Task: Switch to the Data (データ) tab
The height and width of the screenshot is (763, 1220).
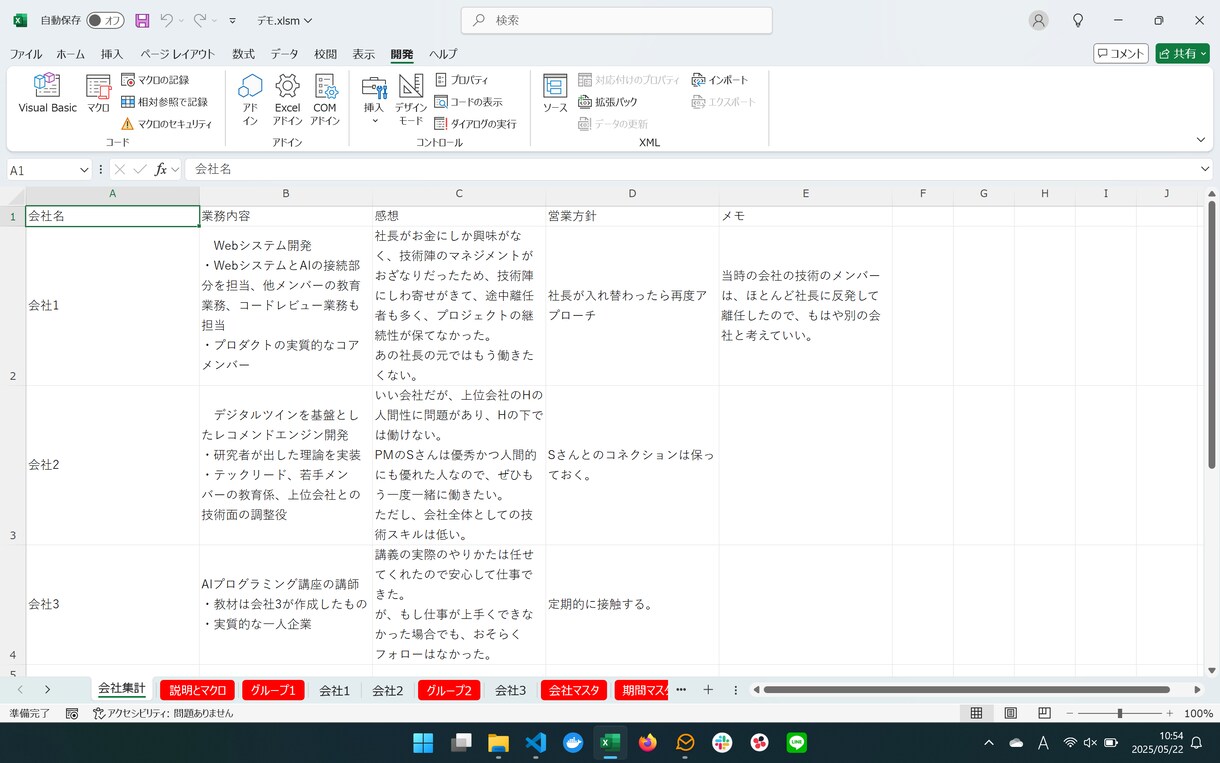Action: (x=284, y=54)
